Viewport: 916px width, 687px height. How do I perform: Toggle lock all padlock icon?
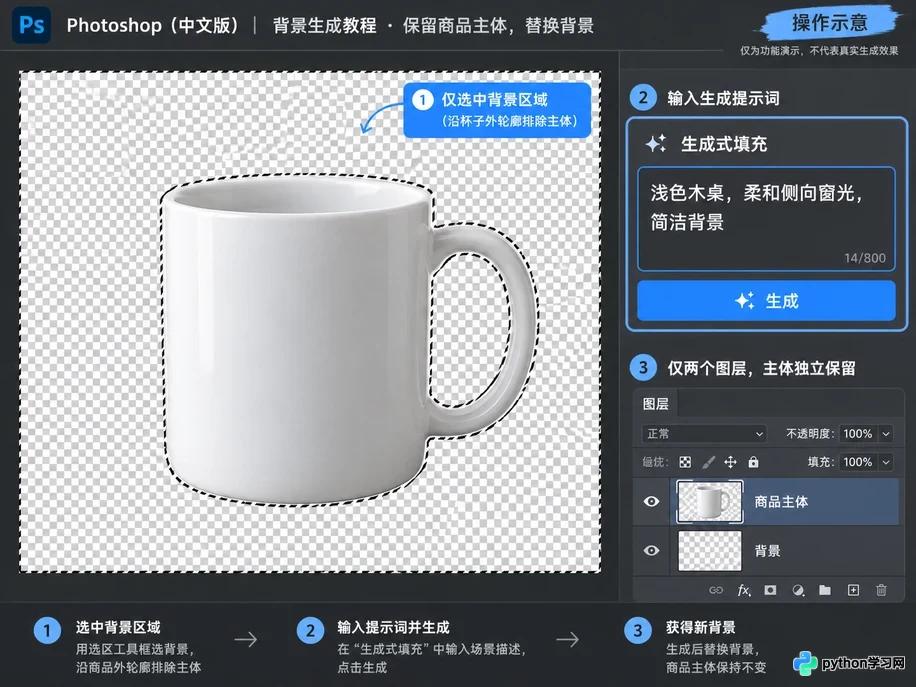point(754,462)
